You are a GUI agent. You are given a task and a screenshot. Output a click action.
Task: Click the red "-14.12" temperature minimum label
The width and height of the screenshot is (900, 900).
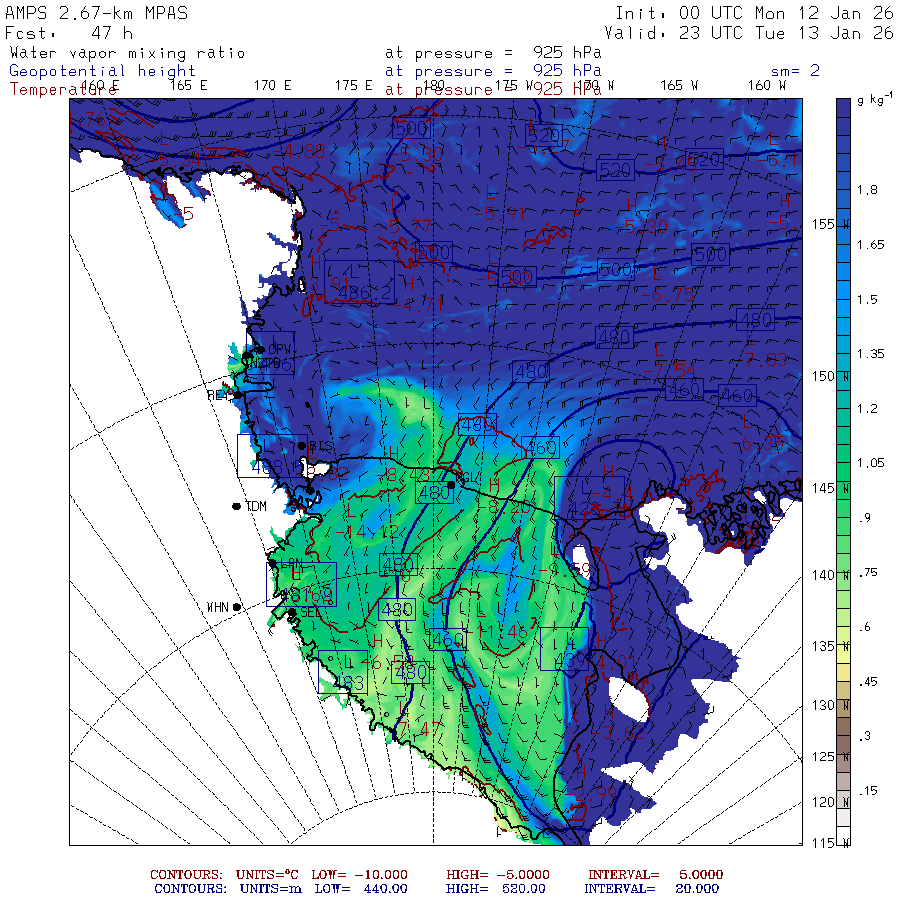(x=368, y=532)
